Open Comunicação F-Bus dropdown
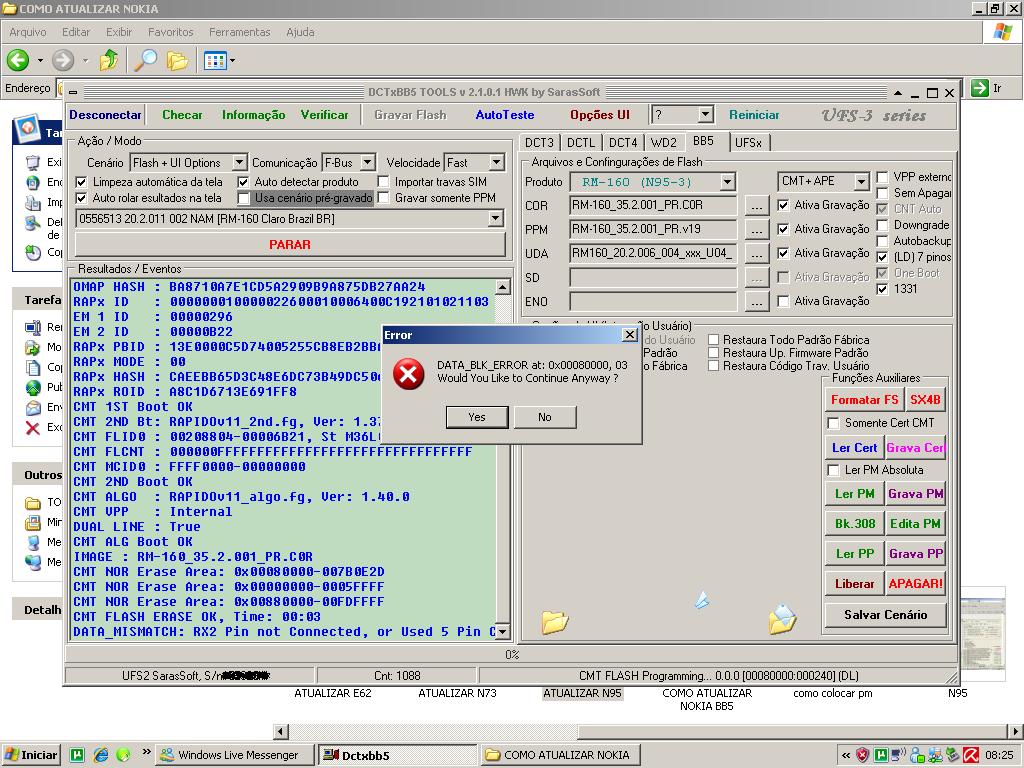This screenshot has height=768, width=1024. coord(368,162)
